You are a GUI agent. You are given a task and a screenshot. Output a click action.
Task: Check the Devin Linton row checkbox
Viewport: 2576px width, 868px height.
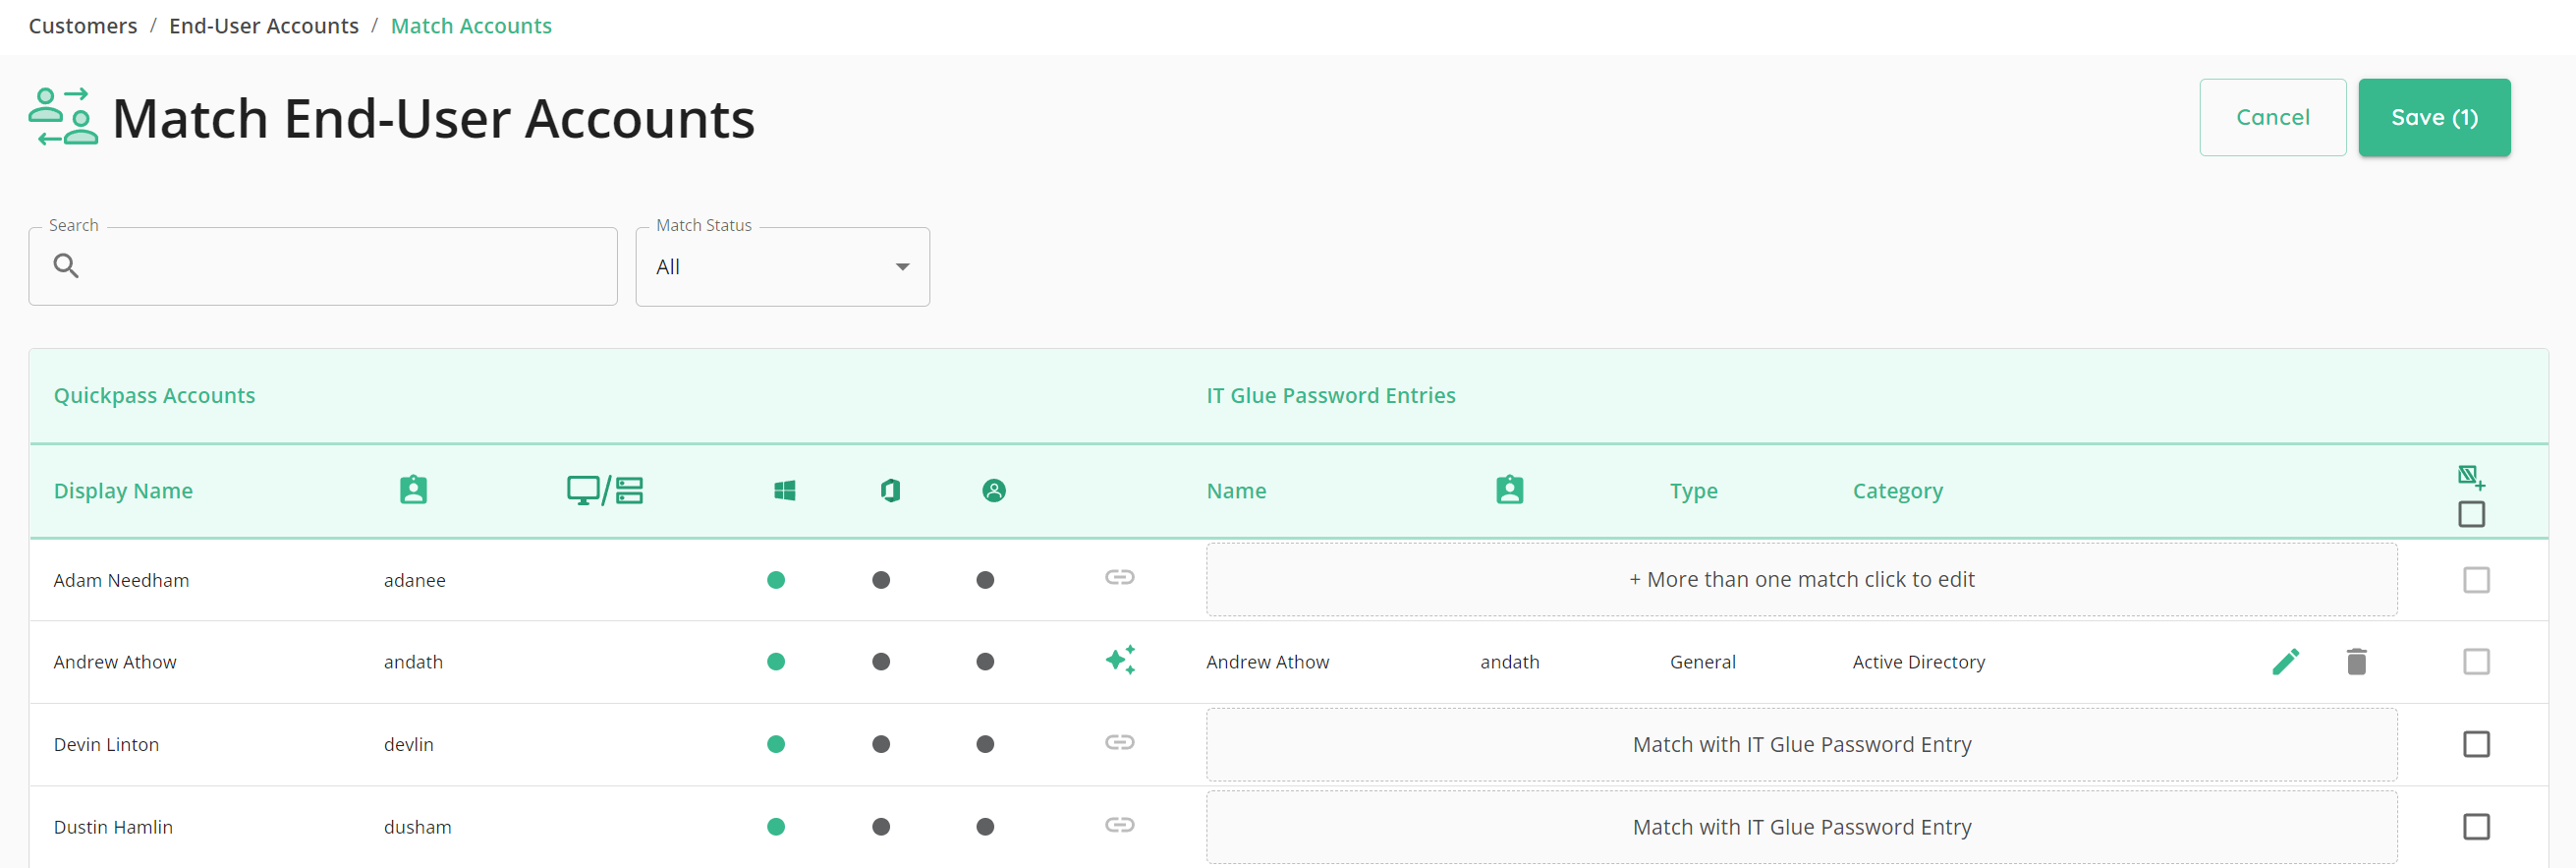(x=2476, y=744)
